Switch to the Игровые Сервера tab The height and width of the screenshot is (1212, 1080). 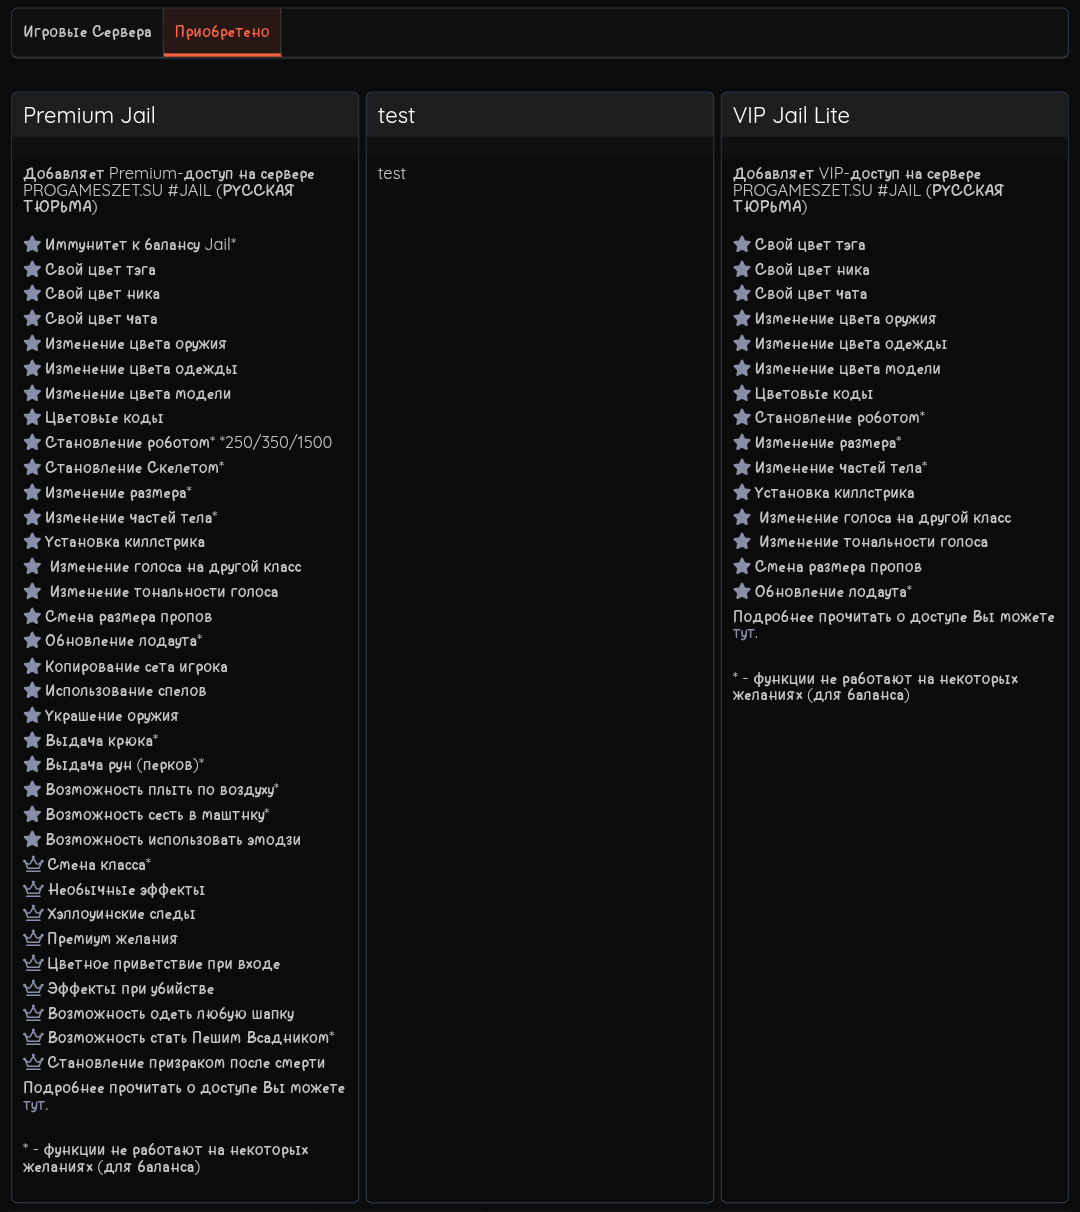click(x=87, y=32)
